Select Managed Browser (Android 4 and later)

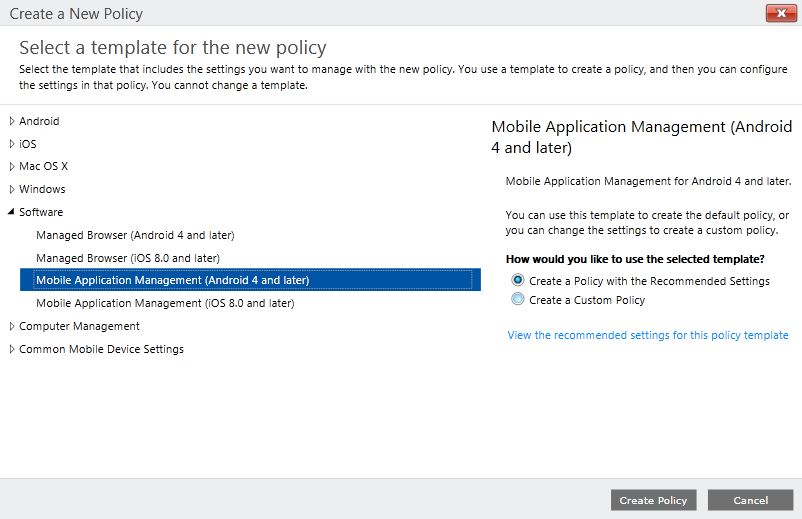pyautogui.click(x=135, y=235)
